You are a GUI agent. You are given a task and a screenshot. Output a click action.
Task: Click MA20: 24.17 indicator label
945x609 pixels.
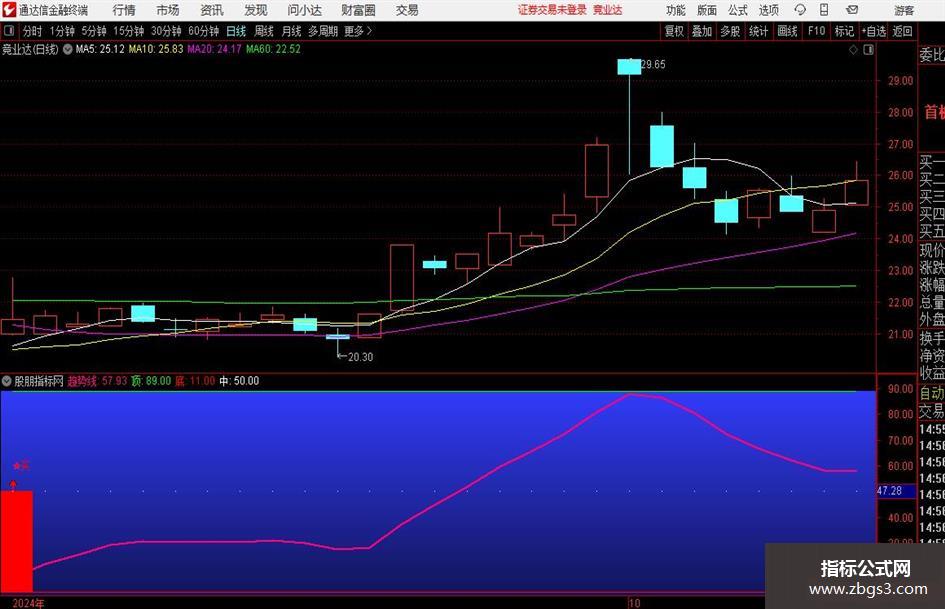click(215, 49)
